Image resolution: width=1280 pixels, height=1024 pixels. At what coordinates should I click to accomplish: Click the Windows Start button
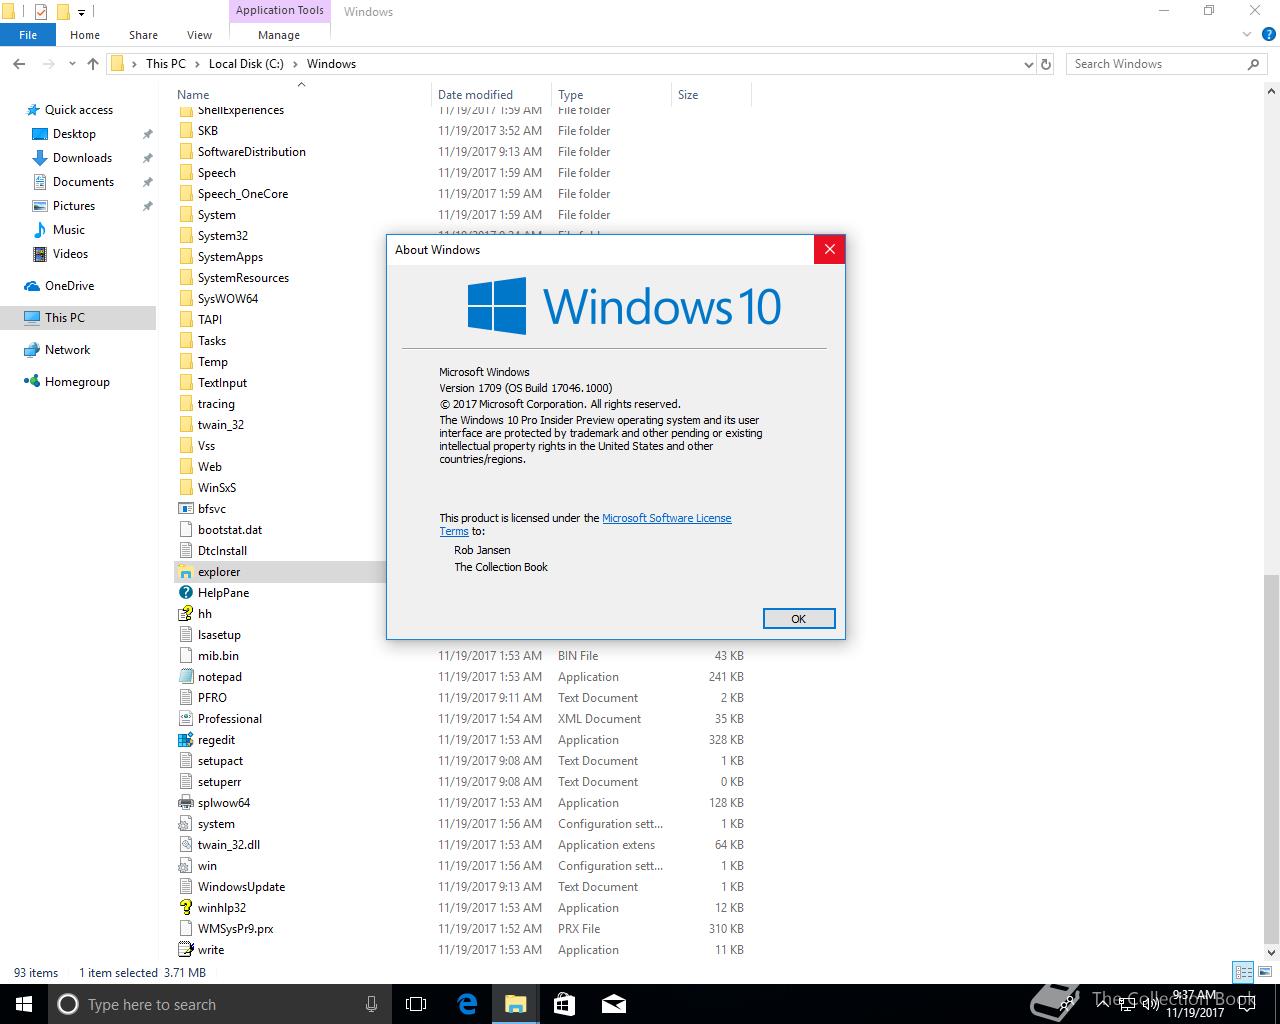click(24, 1004)
